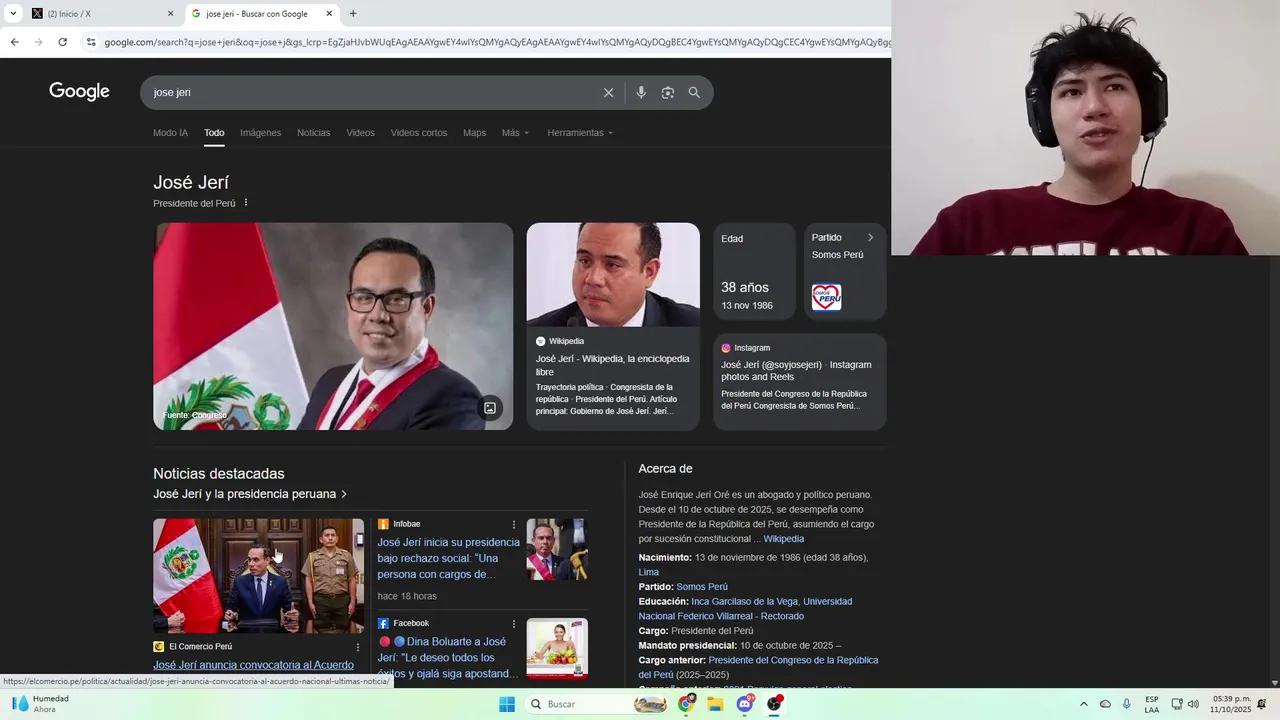This screenshot has width=1280, height=720.
Task: Open site information icon in address bar
Action: (x=91, y=42)
